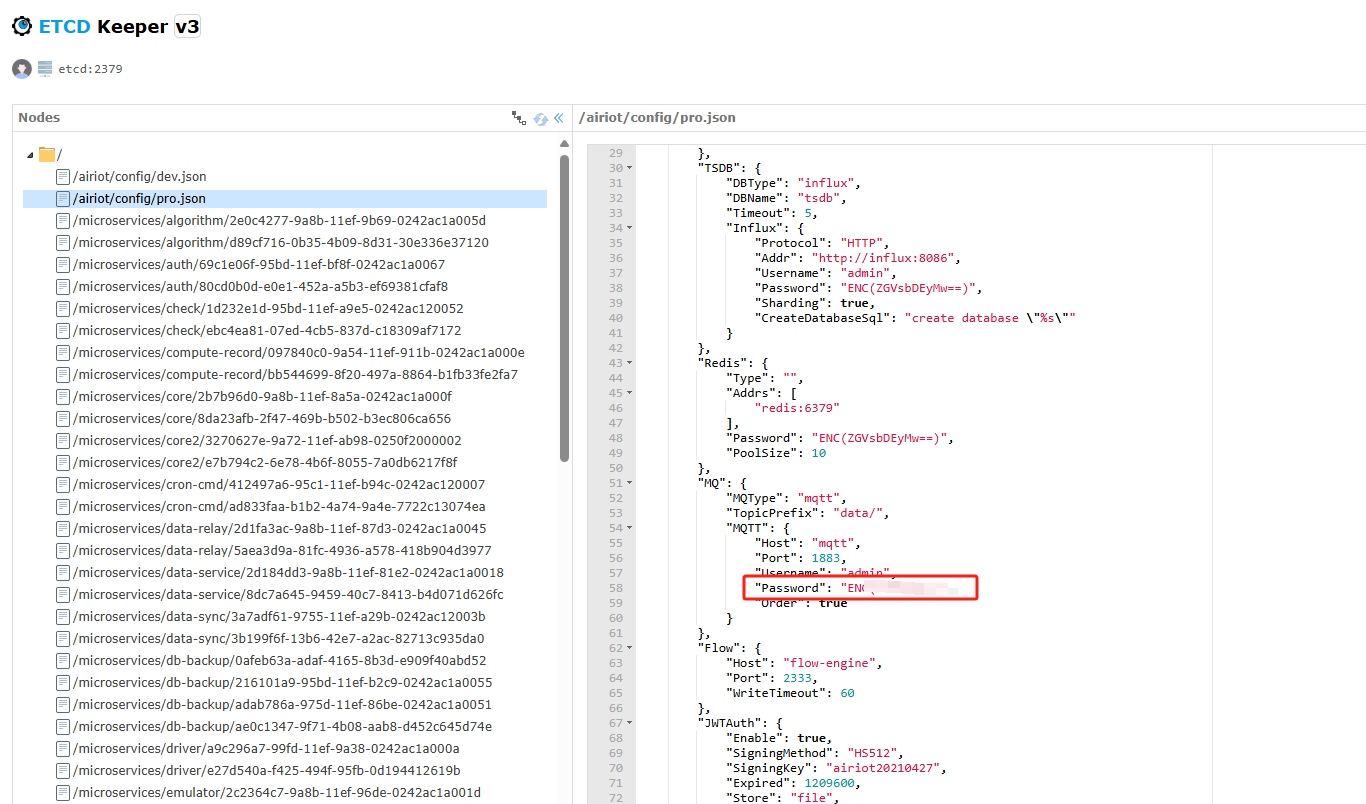Click file icon of data-sync/3a7adf61 node
Image resolution: width=1366 pixels, height=804 pixels.
(x=63, y=617)
